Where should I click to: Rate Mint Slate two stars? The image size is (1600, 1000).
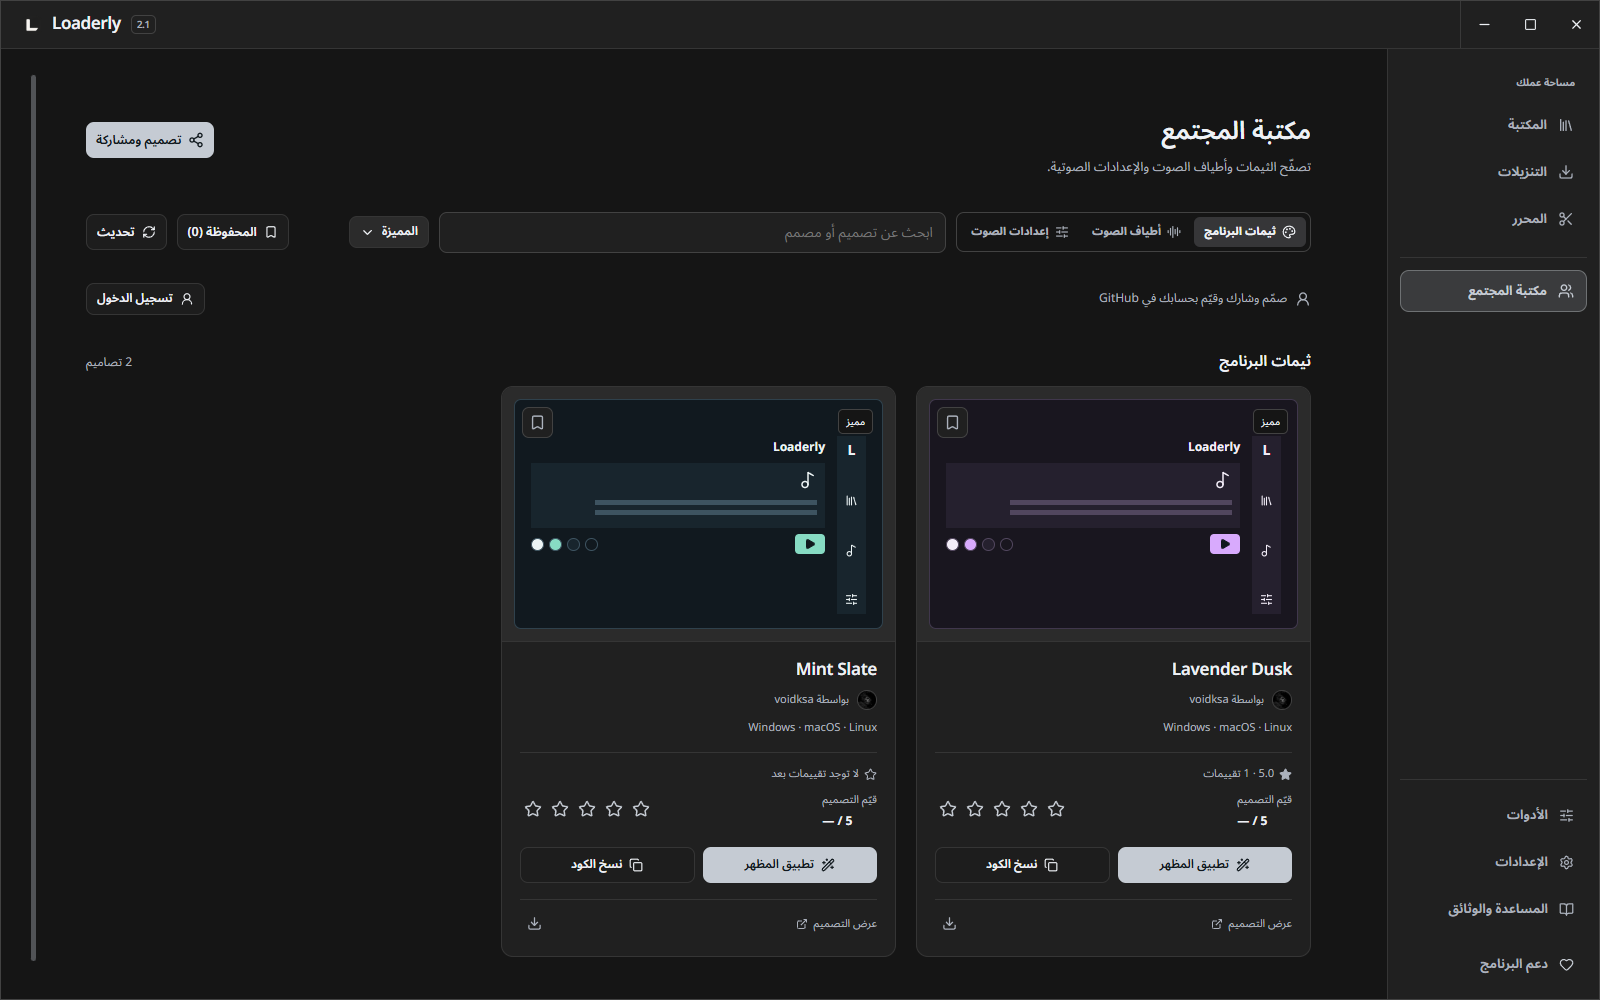click(x=614, y=809)
